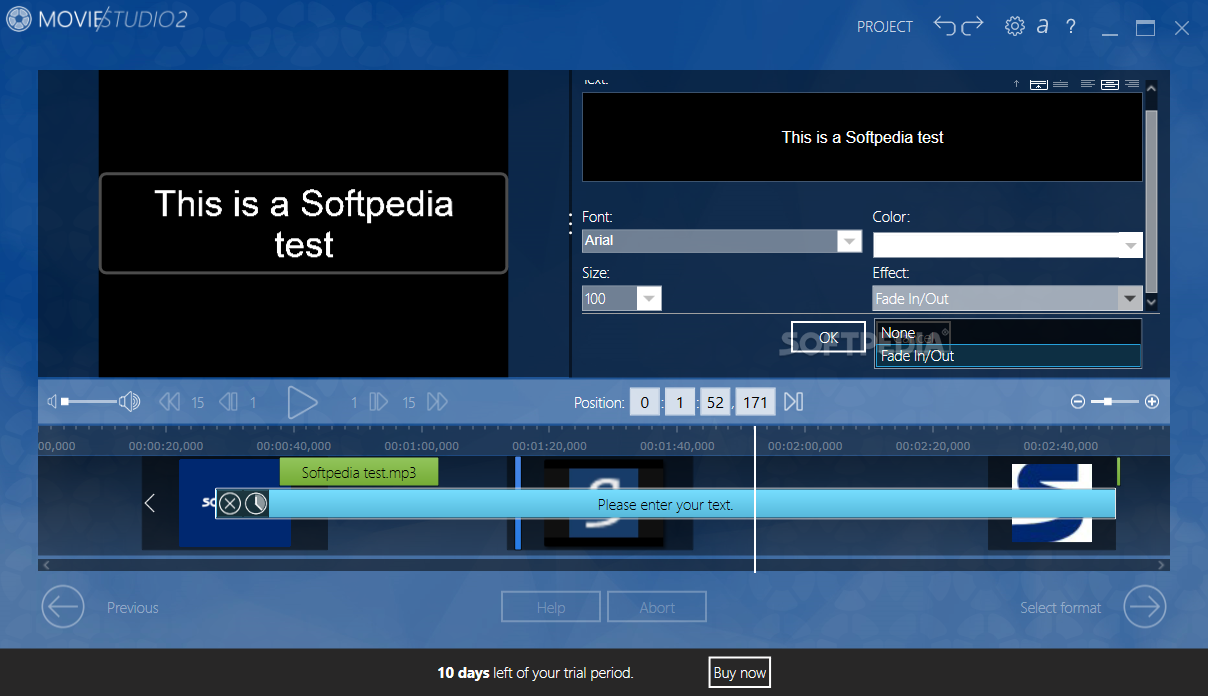Viewport: 1208px width, 696px height.
Task: Click the OK button
Action: [828, 338]
